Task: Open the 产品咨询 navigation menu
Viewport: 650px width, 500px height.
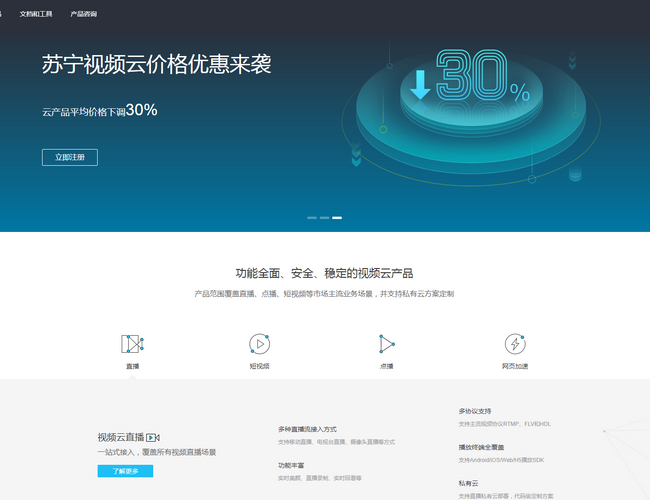Action: [x=84, y=15]
